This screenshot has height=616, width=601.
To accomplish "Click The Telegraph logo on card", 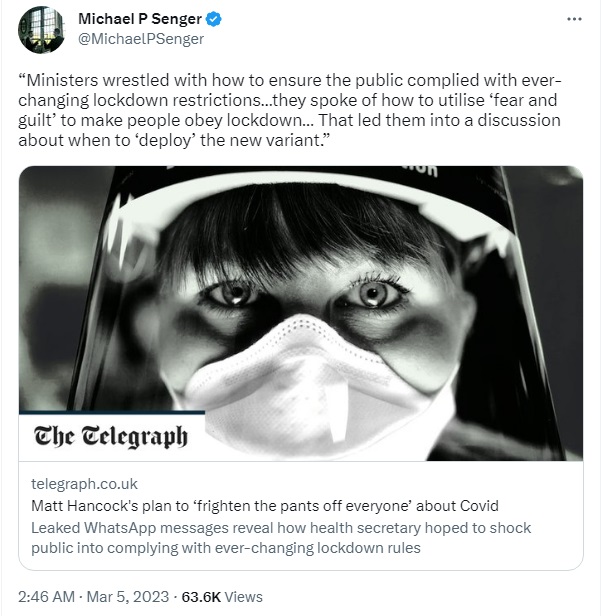I will (x=111, y=436).
